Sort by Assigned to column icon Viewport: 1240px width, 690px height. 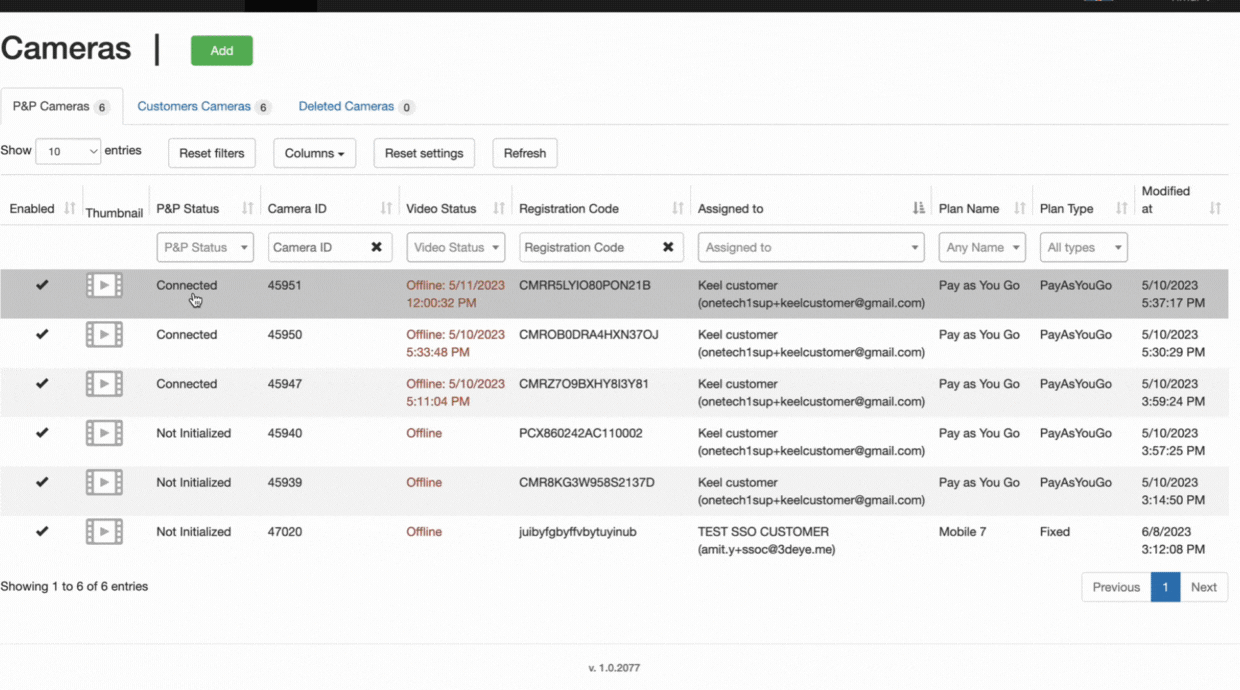(918, 209)
